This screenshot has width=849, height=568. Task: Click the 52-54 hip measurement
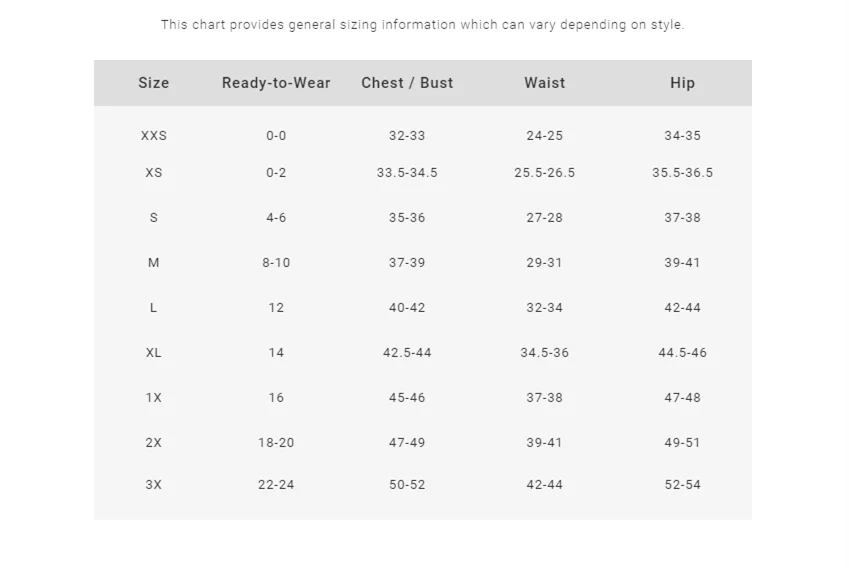click(682, 485)
